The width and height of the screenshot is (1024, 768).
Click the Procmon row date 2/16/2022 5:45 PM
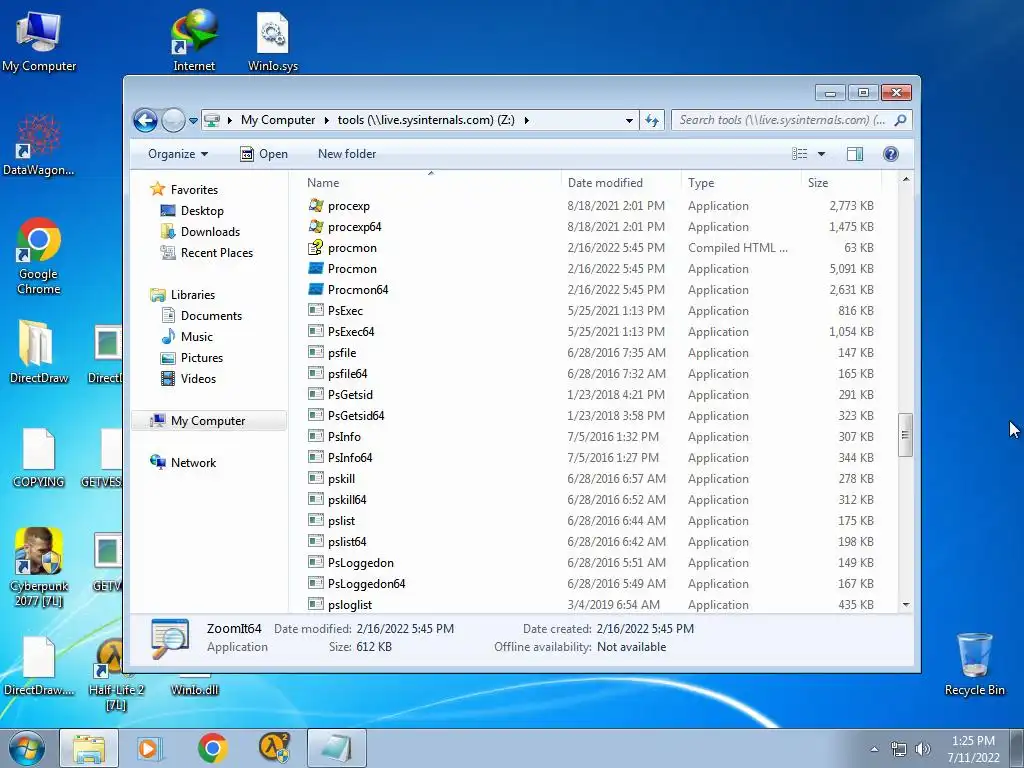[x=616, y=269]
